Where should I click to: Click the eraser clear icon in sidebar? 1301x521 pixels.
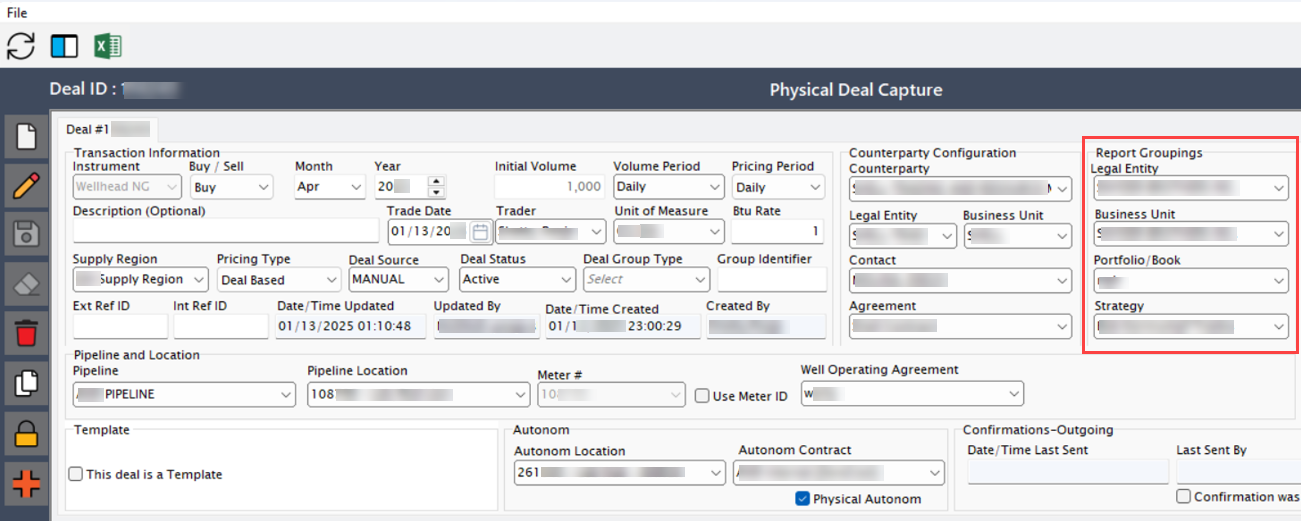(x=27, y=285)
